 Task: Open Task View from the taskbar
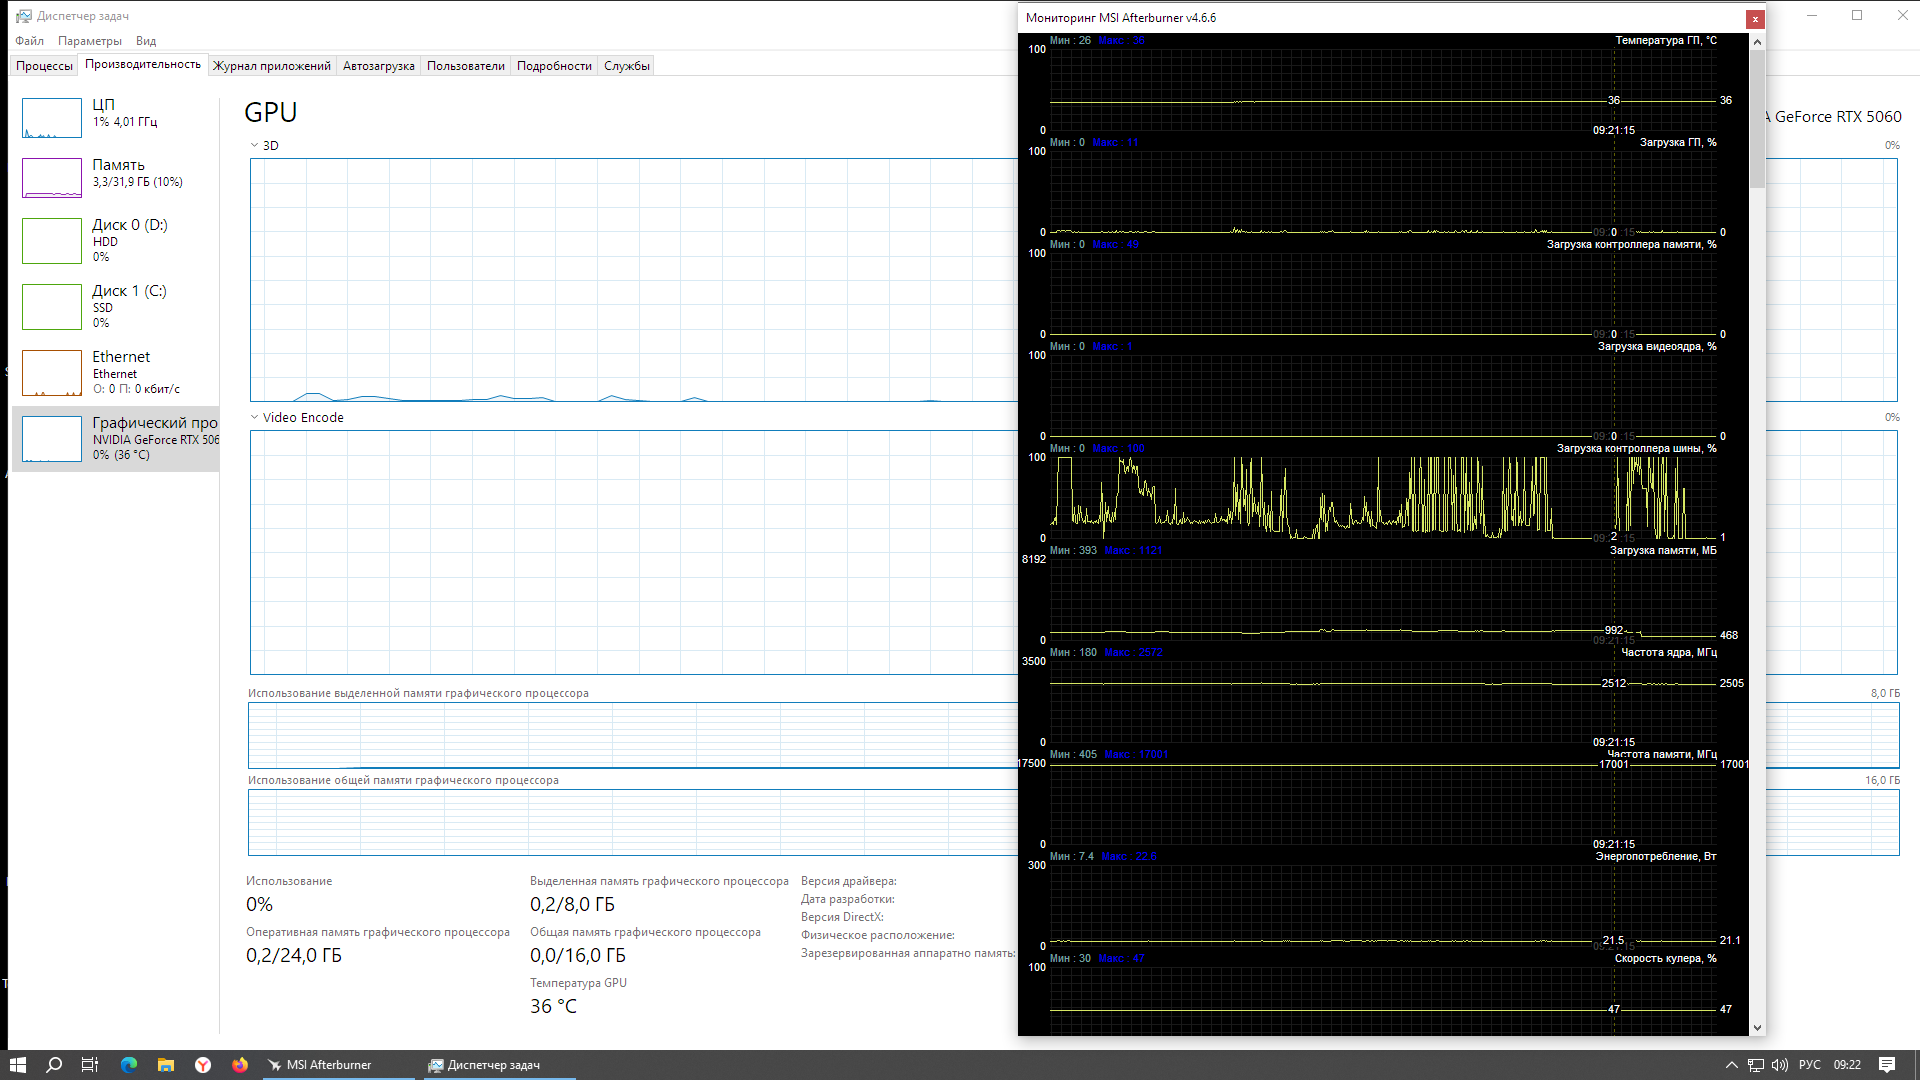coord(90,1065)
